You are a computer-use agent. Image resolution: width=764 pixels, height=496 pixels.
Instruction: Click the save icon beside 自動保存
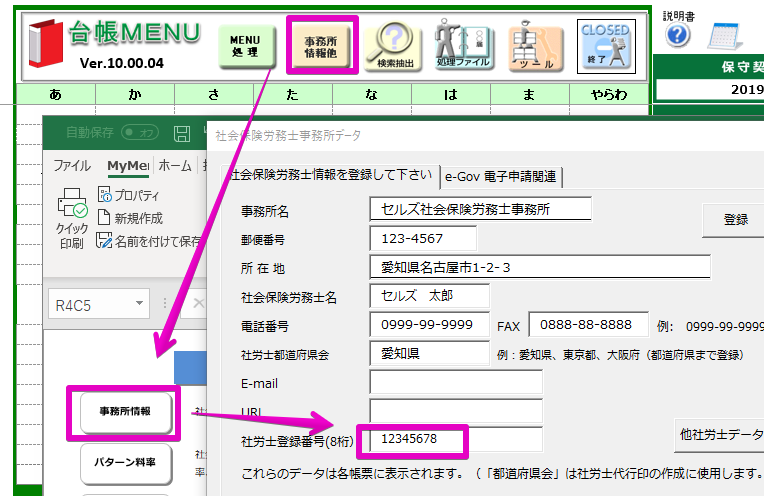coord(182,133)
